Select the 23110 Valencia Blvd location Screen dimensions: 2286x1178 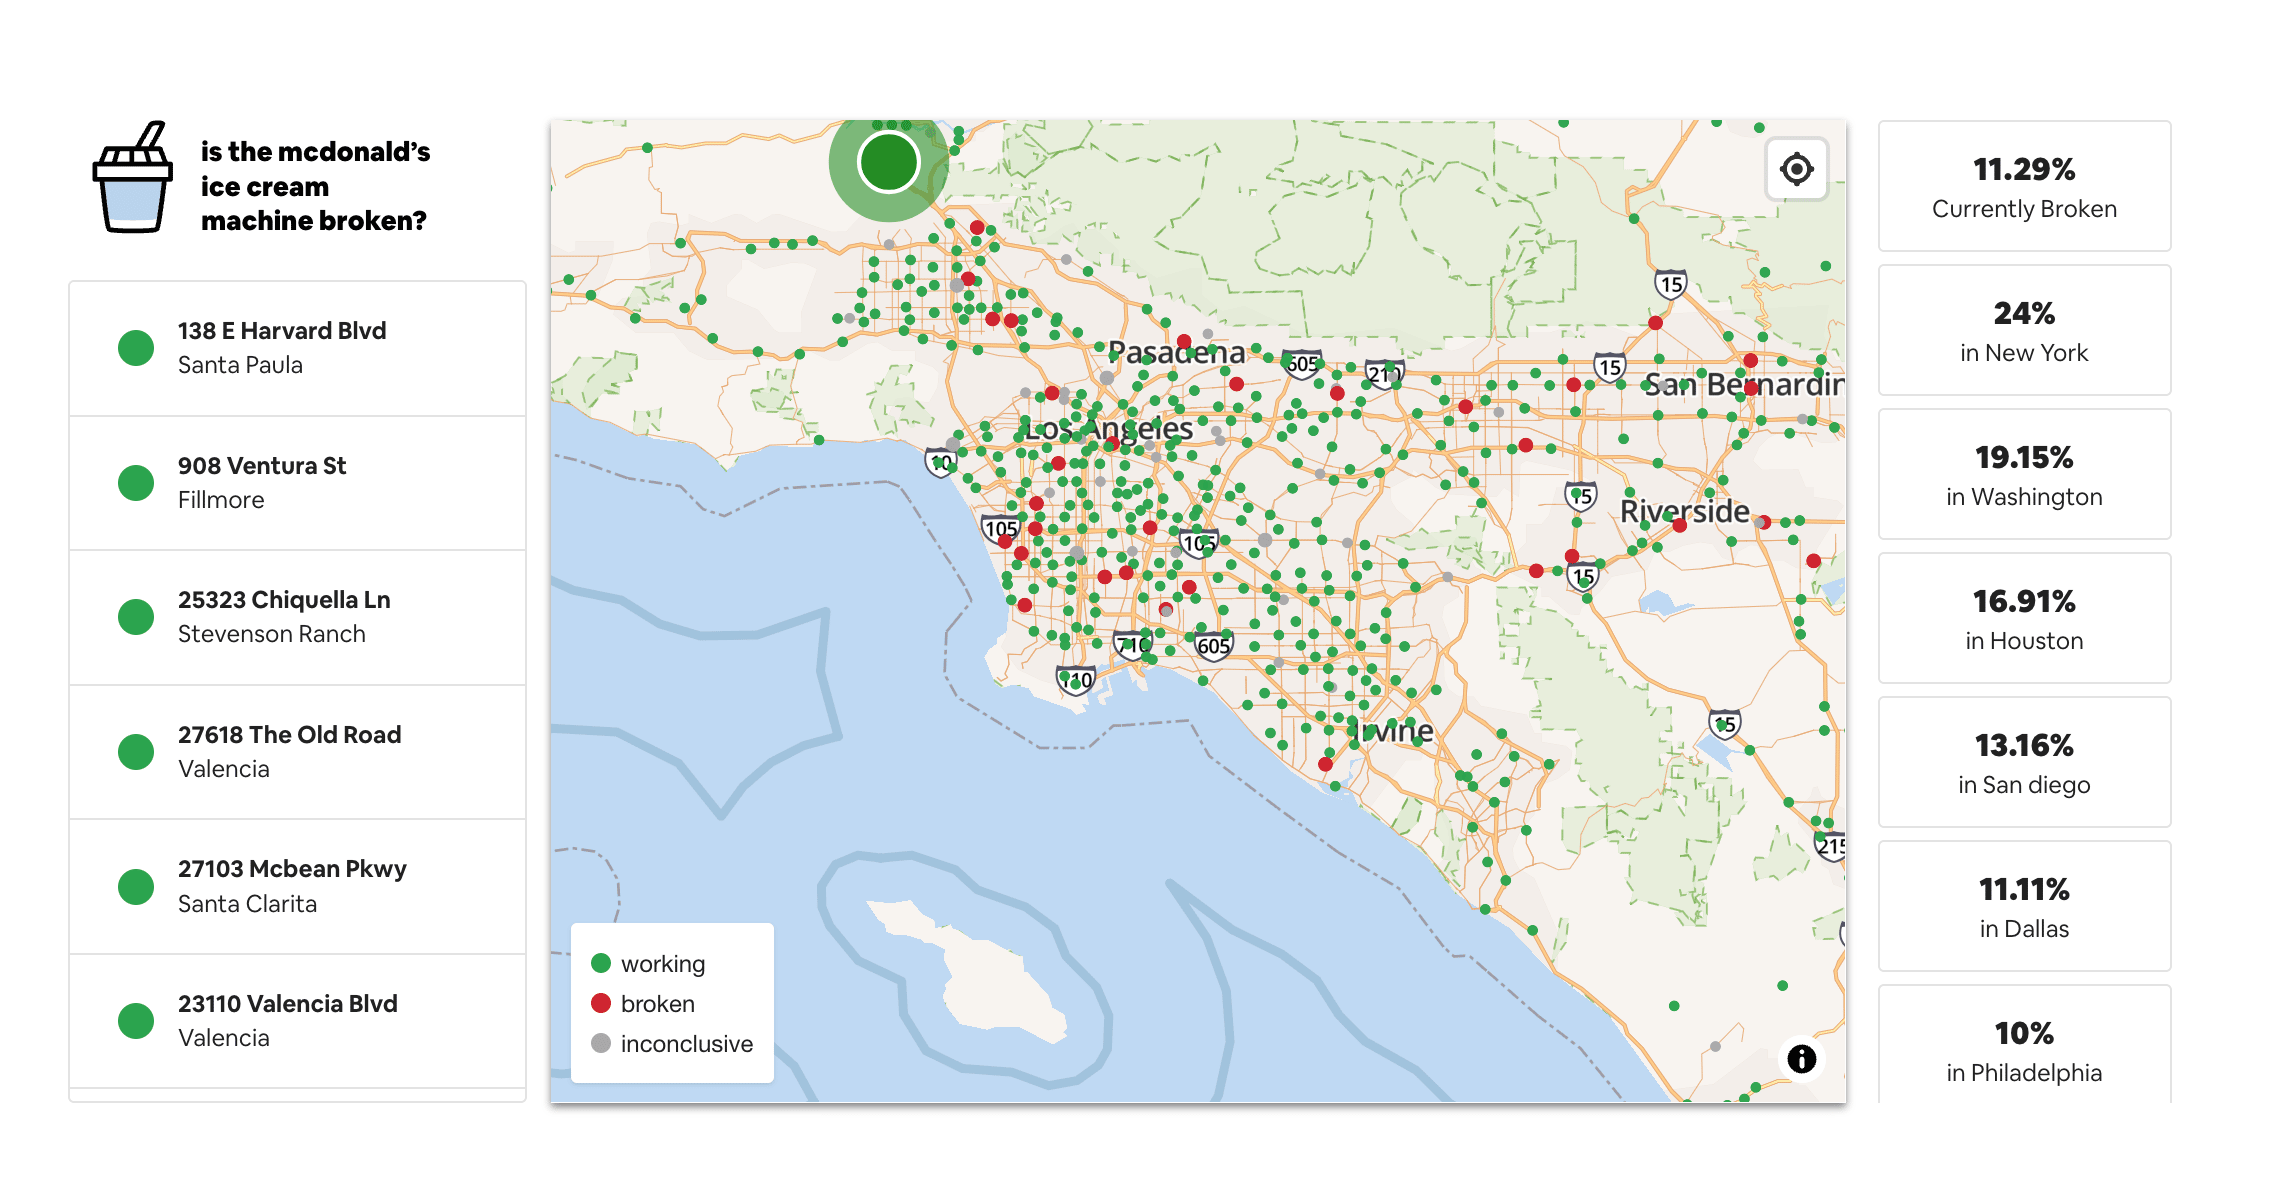tap(298, 1021)
